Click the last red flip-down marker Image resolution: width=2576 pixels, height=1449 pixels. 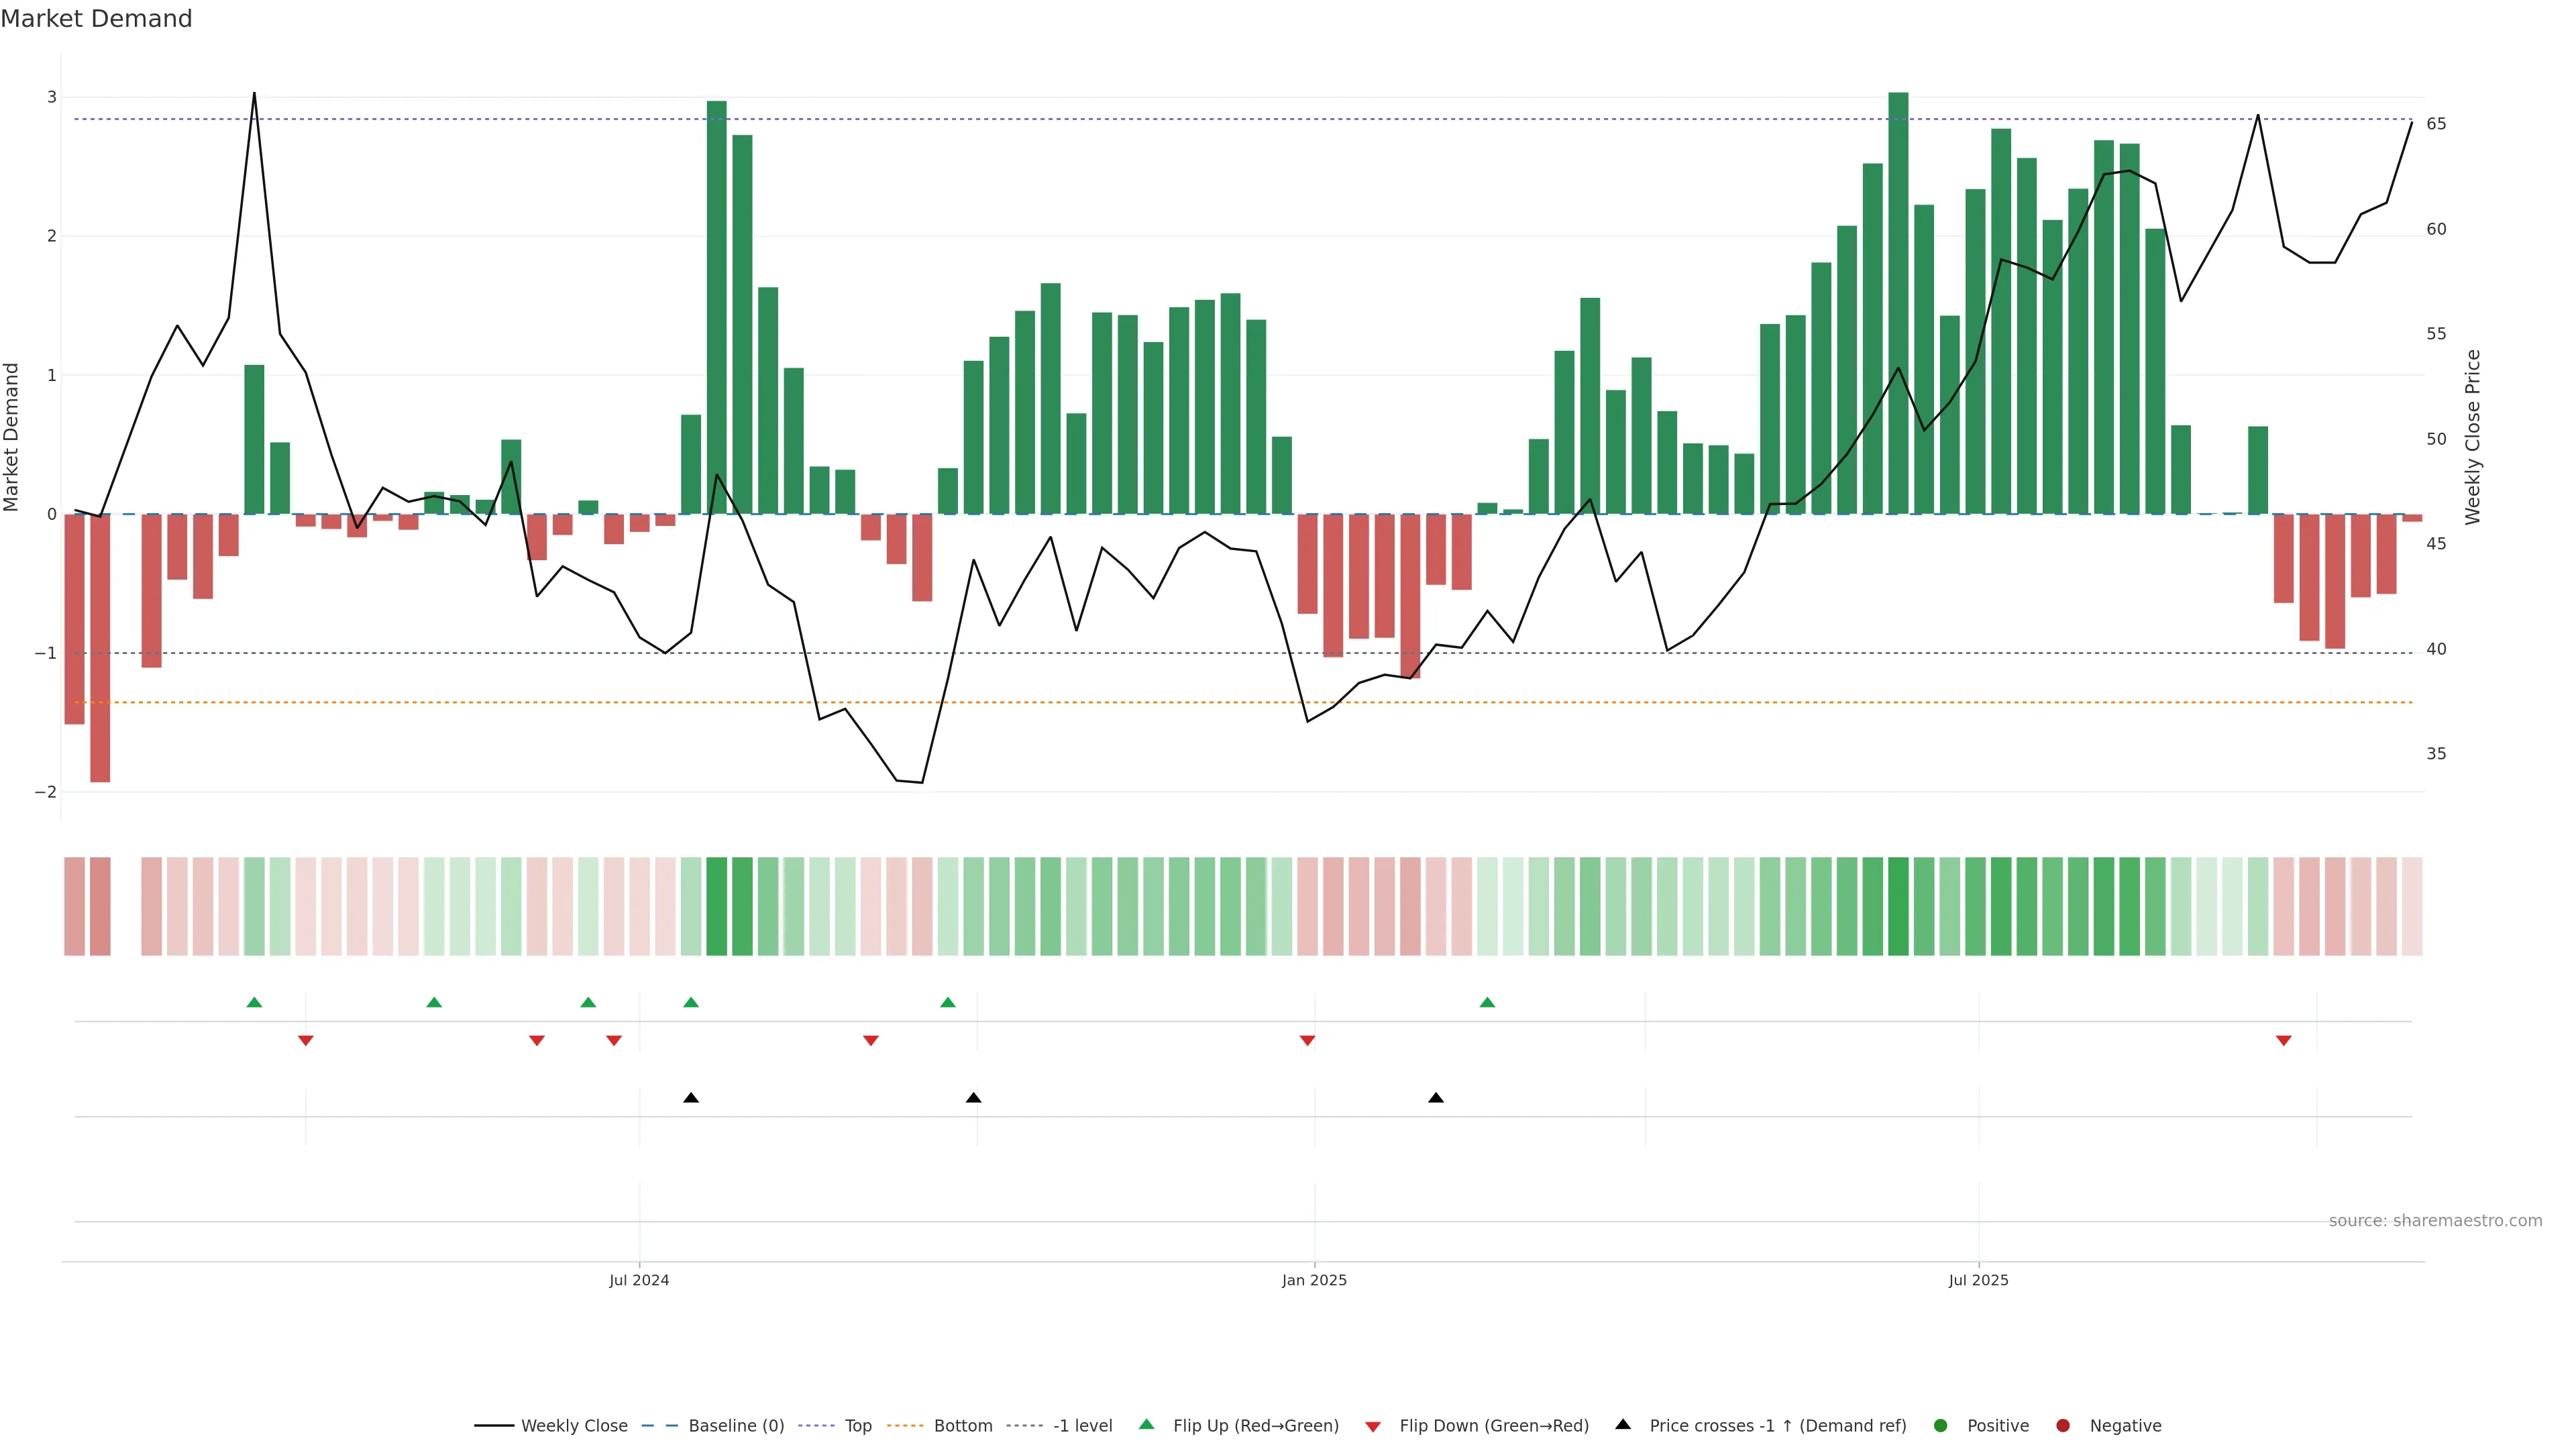click(2284, 1041)
